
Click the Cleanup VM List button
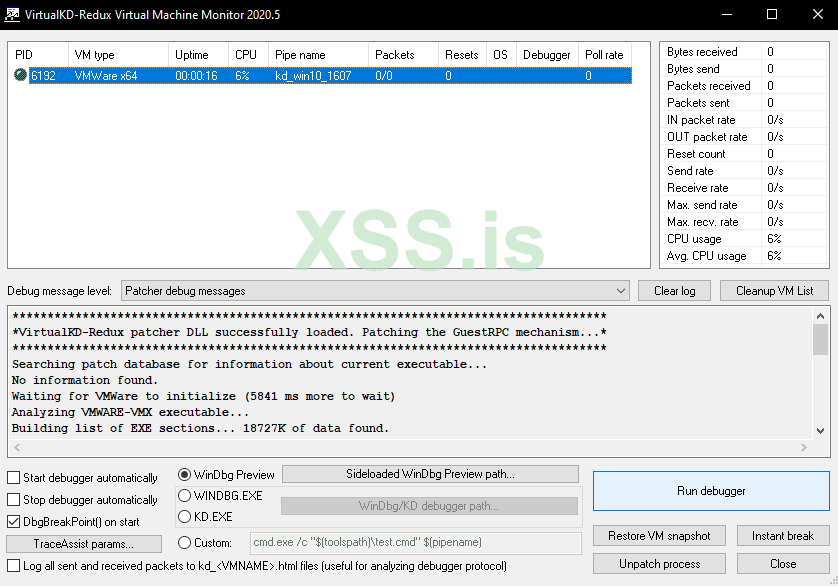[774, 291]
